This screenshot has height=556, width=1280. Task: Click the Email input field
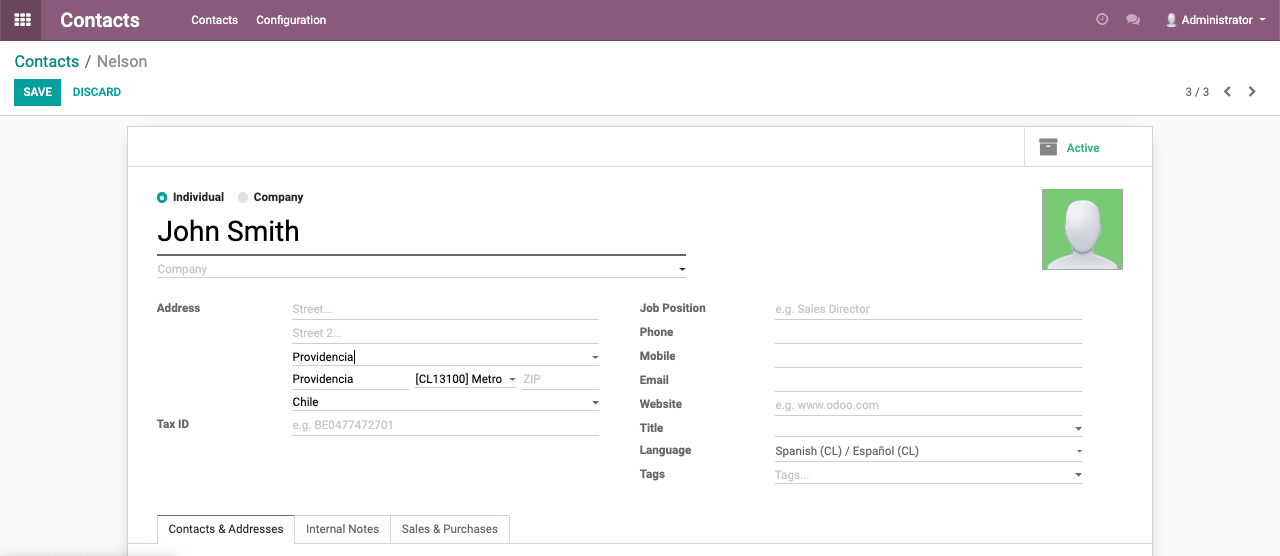click(928, 381)
